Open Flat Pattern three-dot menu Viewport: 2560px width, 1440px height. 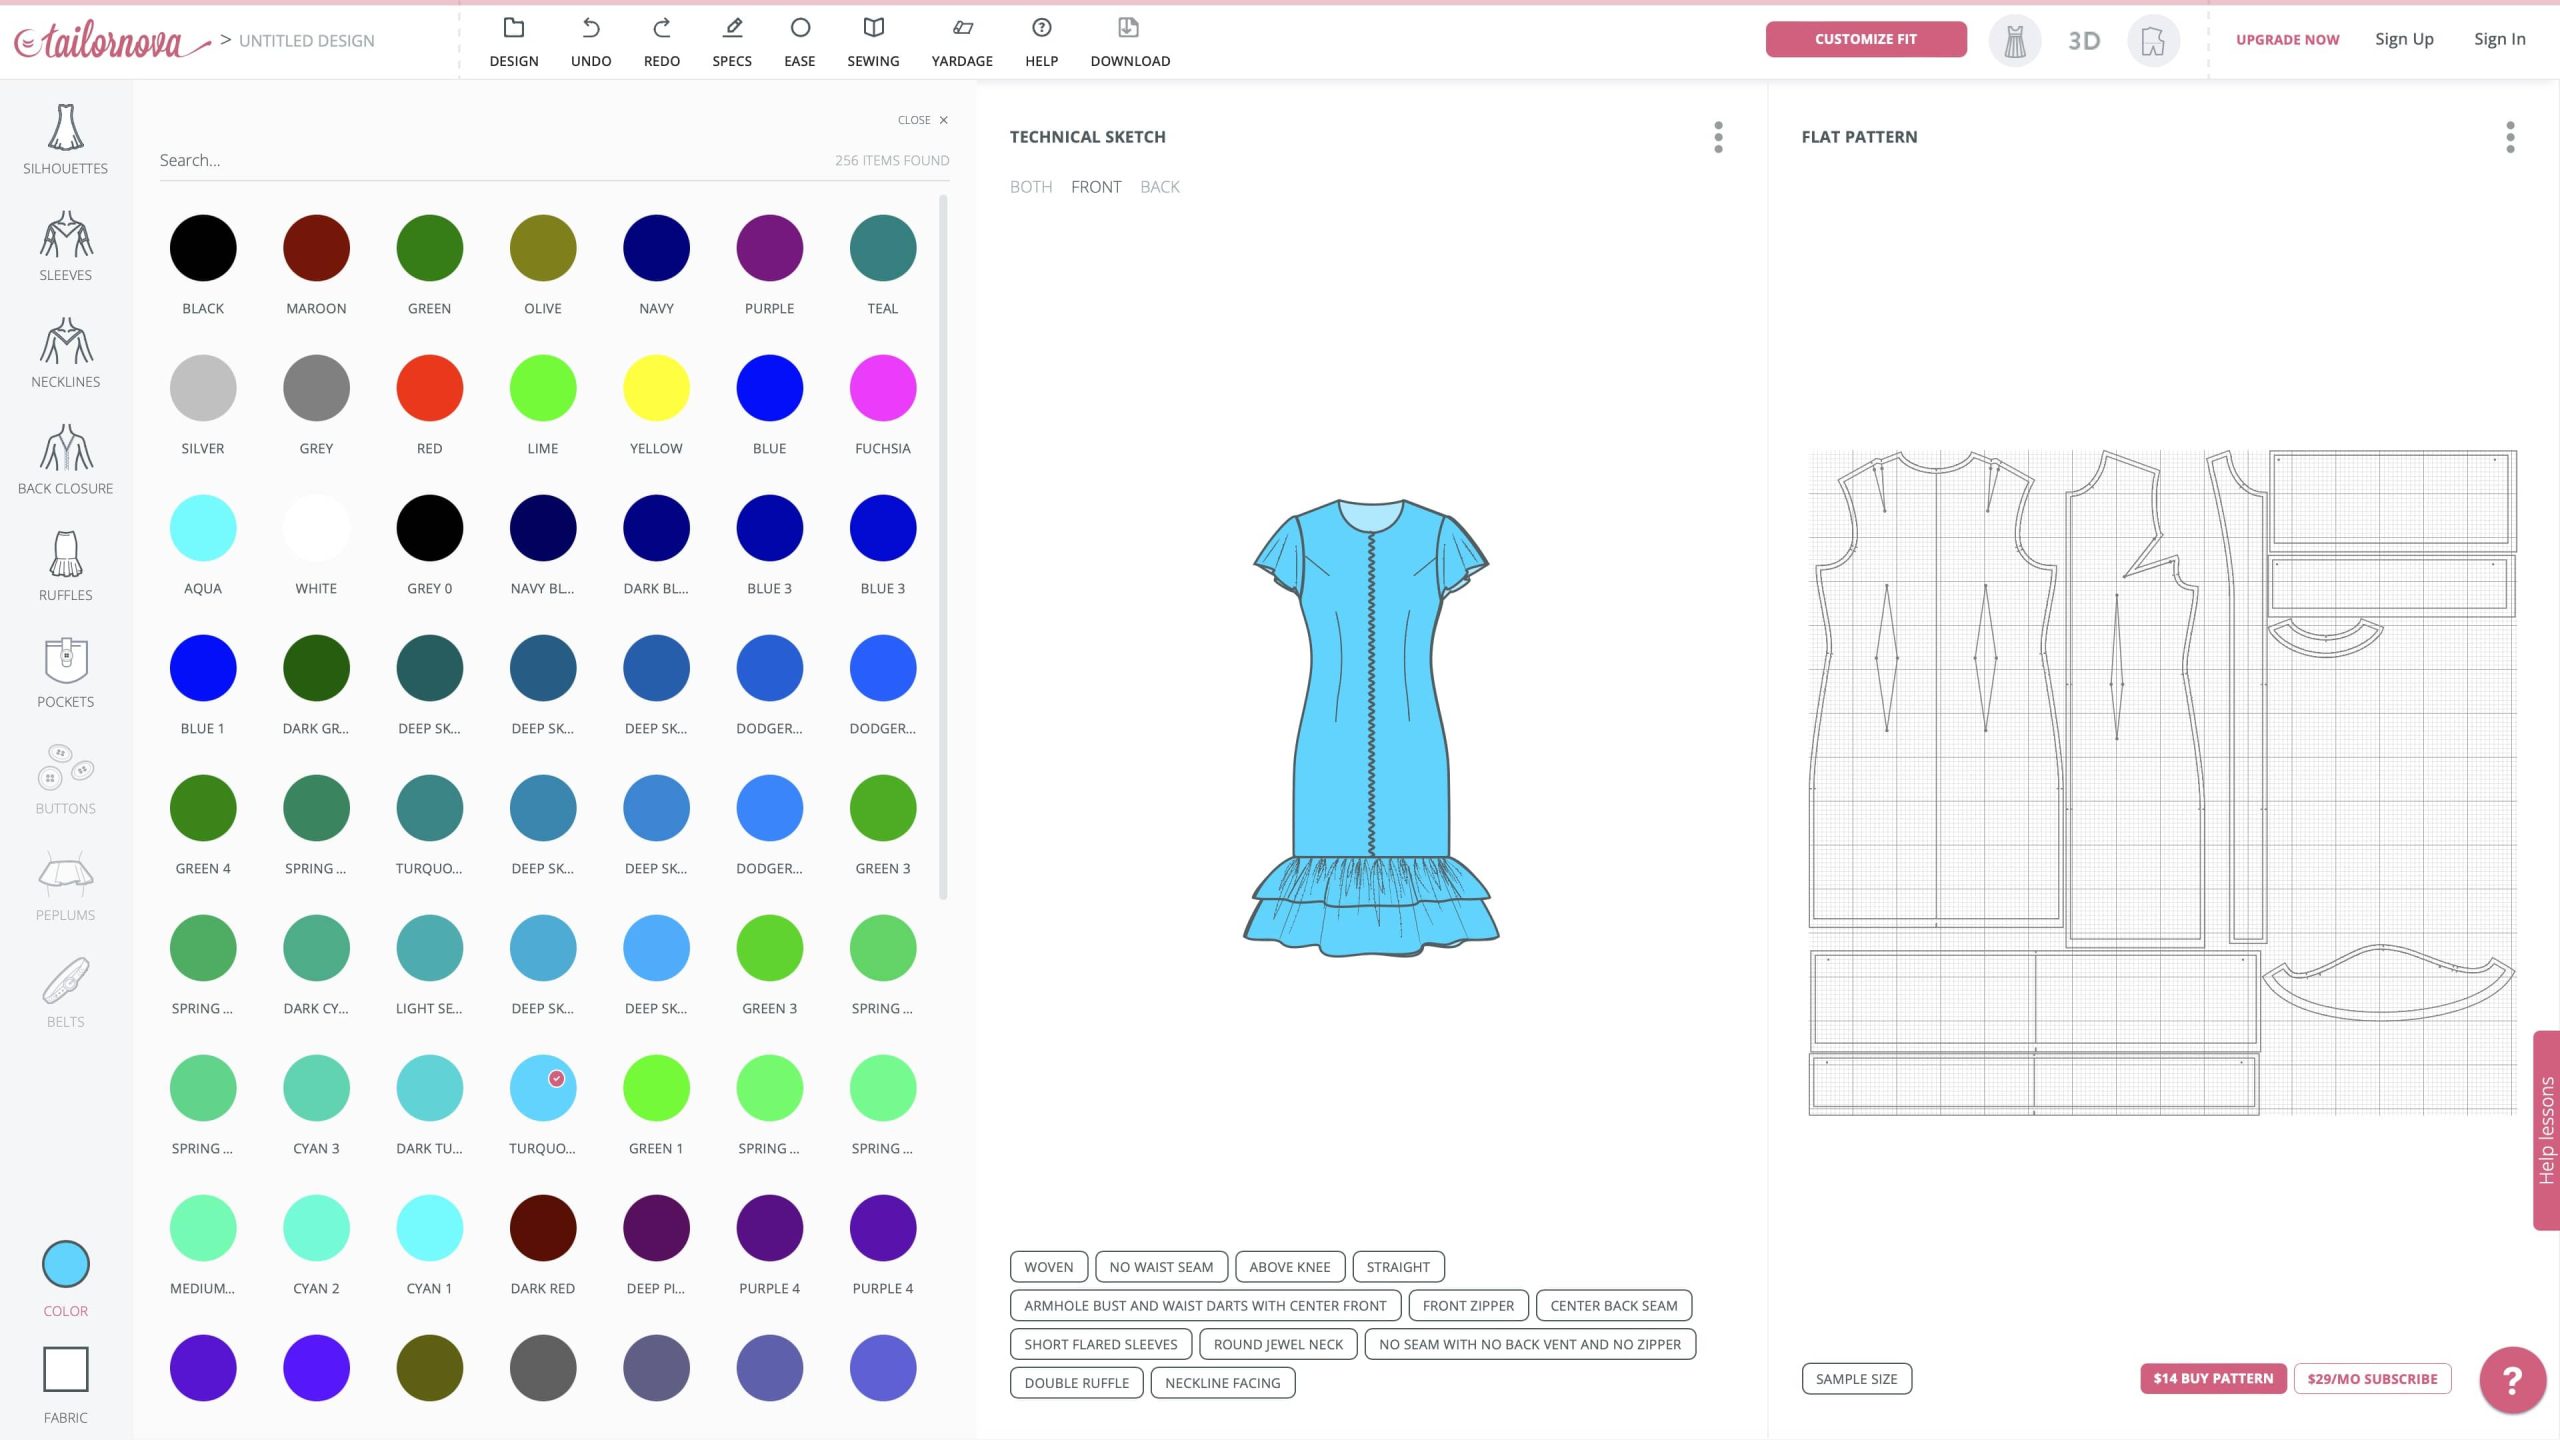[x=2509, y=137]
